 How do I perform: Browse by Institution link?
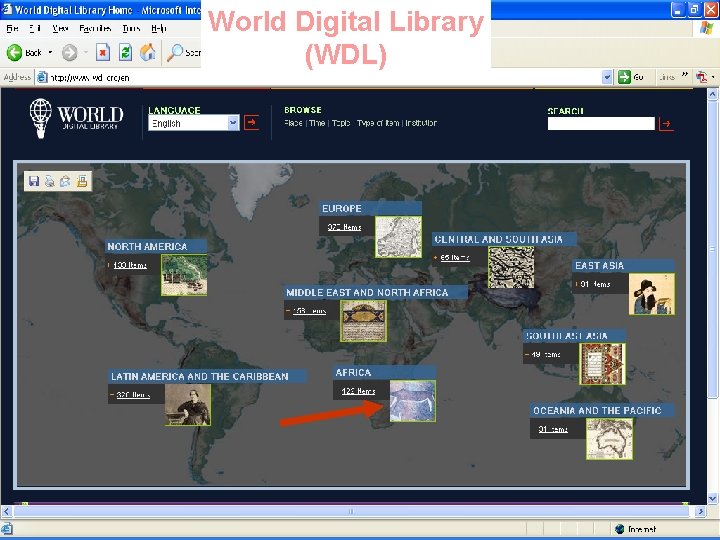tap(421, 123)
